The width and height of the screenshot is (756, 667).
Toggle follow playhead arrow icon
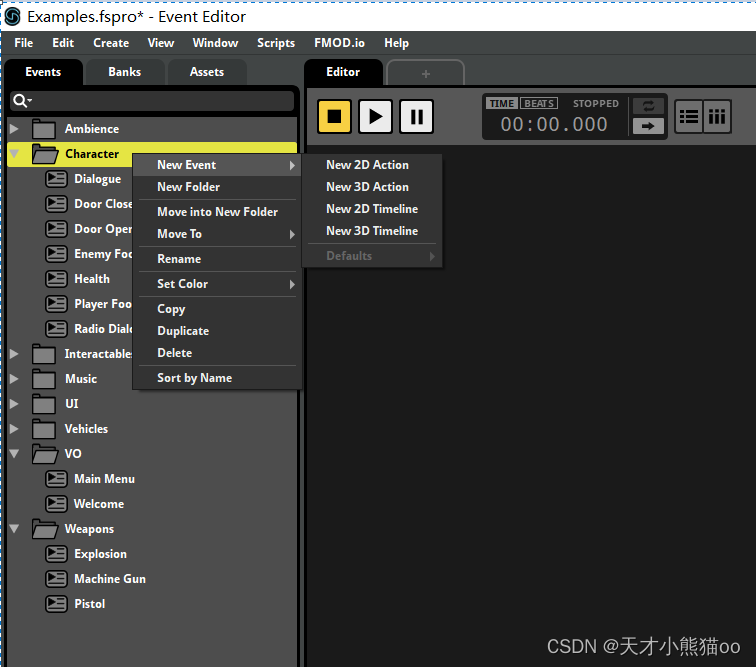click(x=648, y=126)
